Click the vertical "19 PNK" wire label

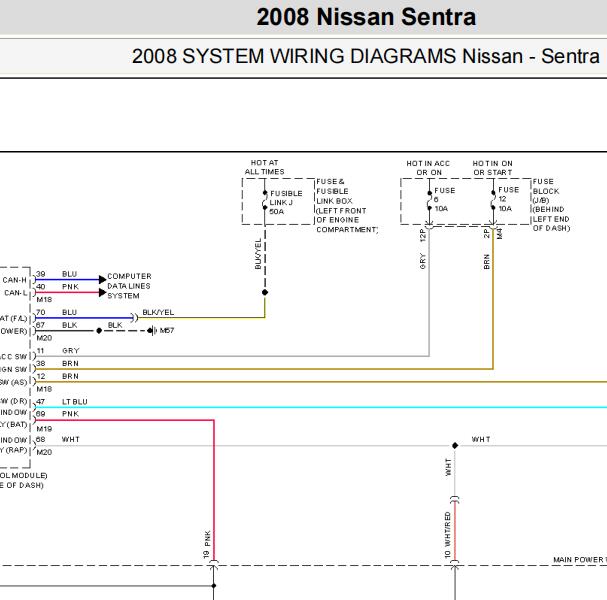(207, 545)
